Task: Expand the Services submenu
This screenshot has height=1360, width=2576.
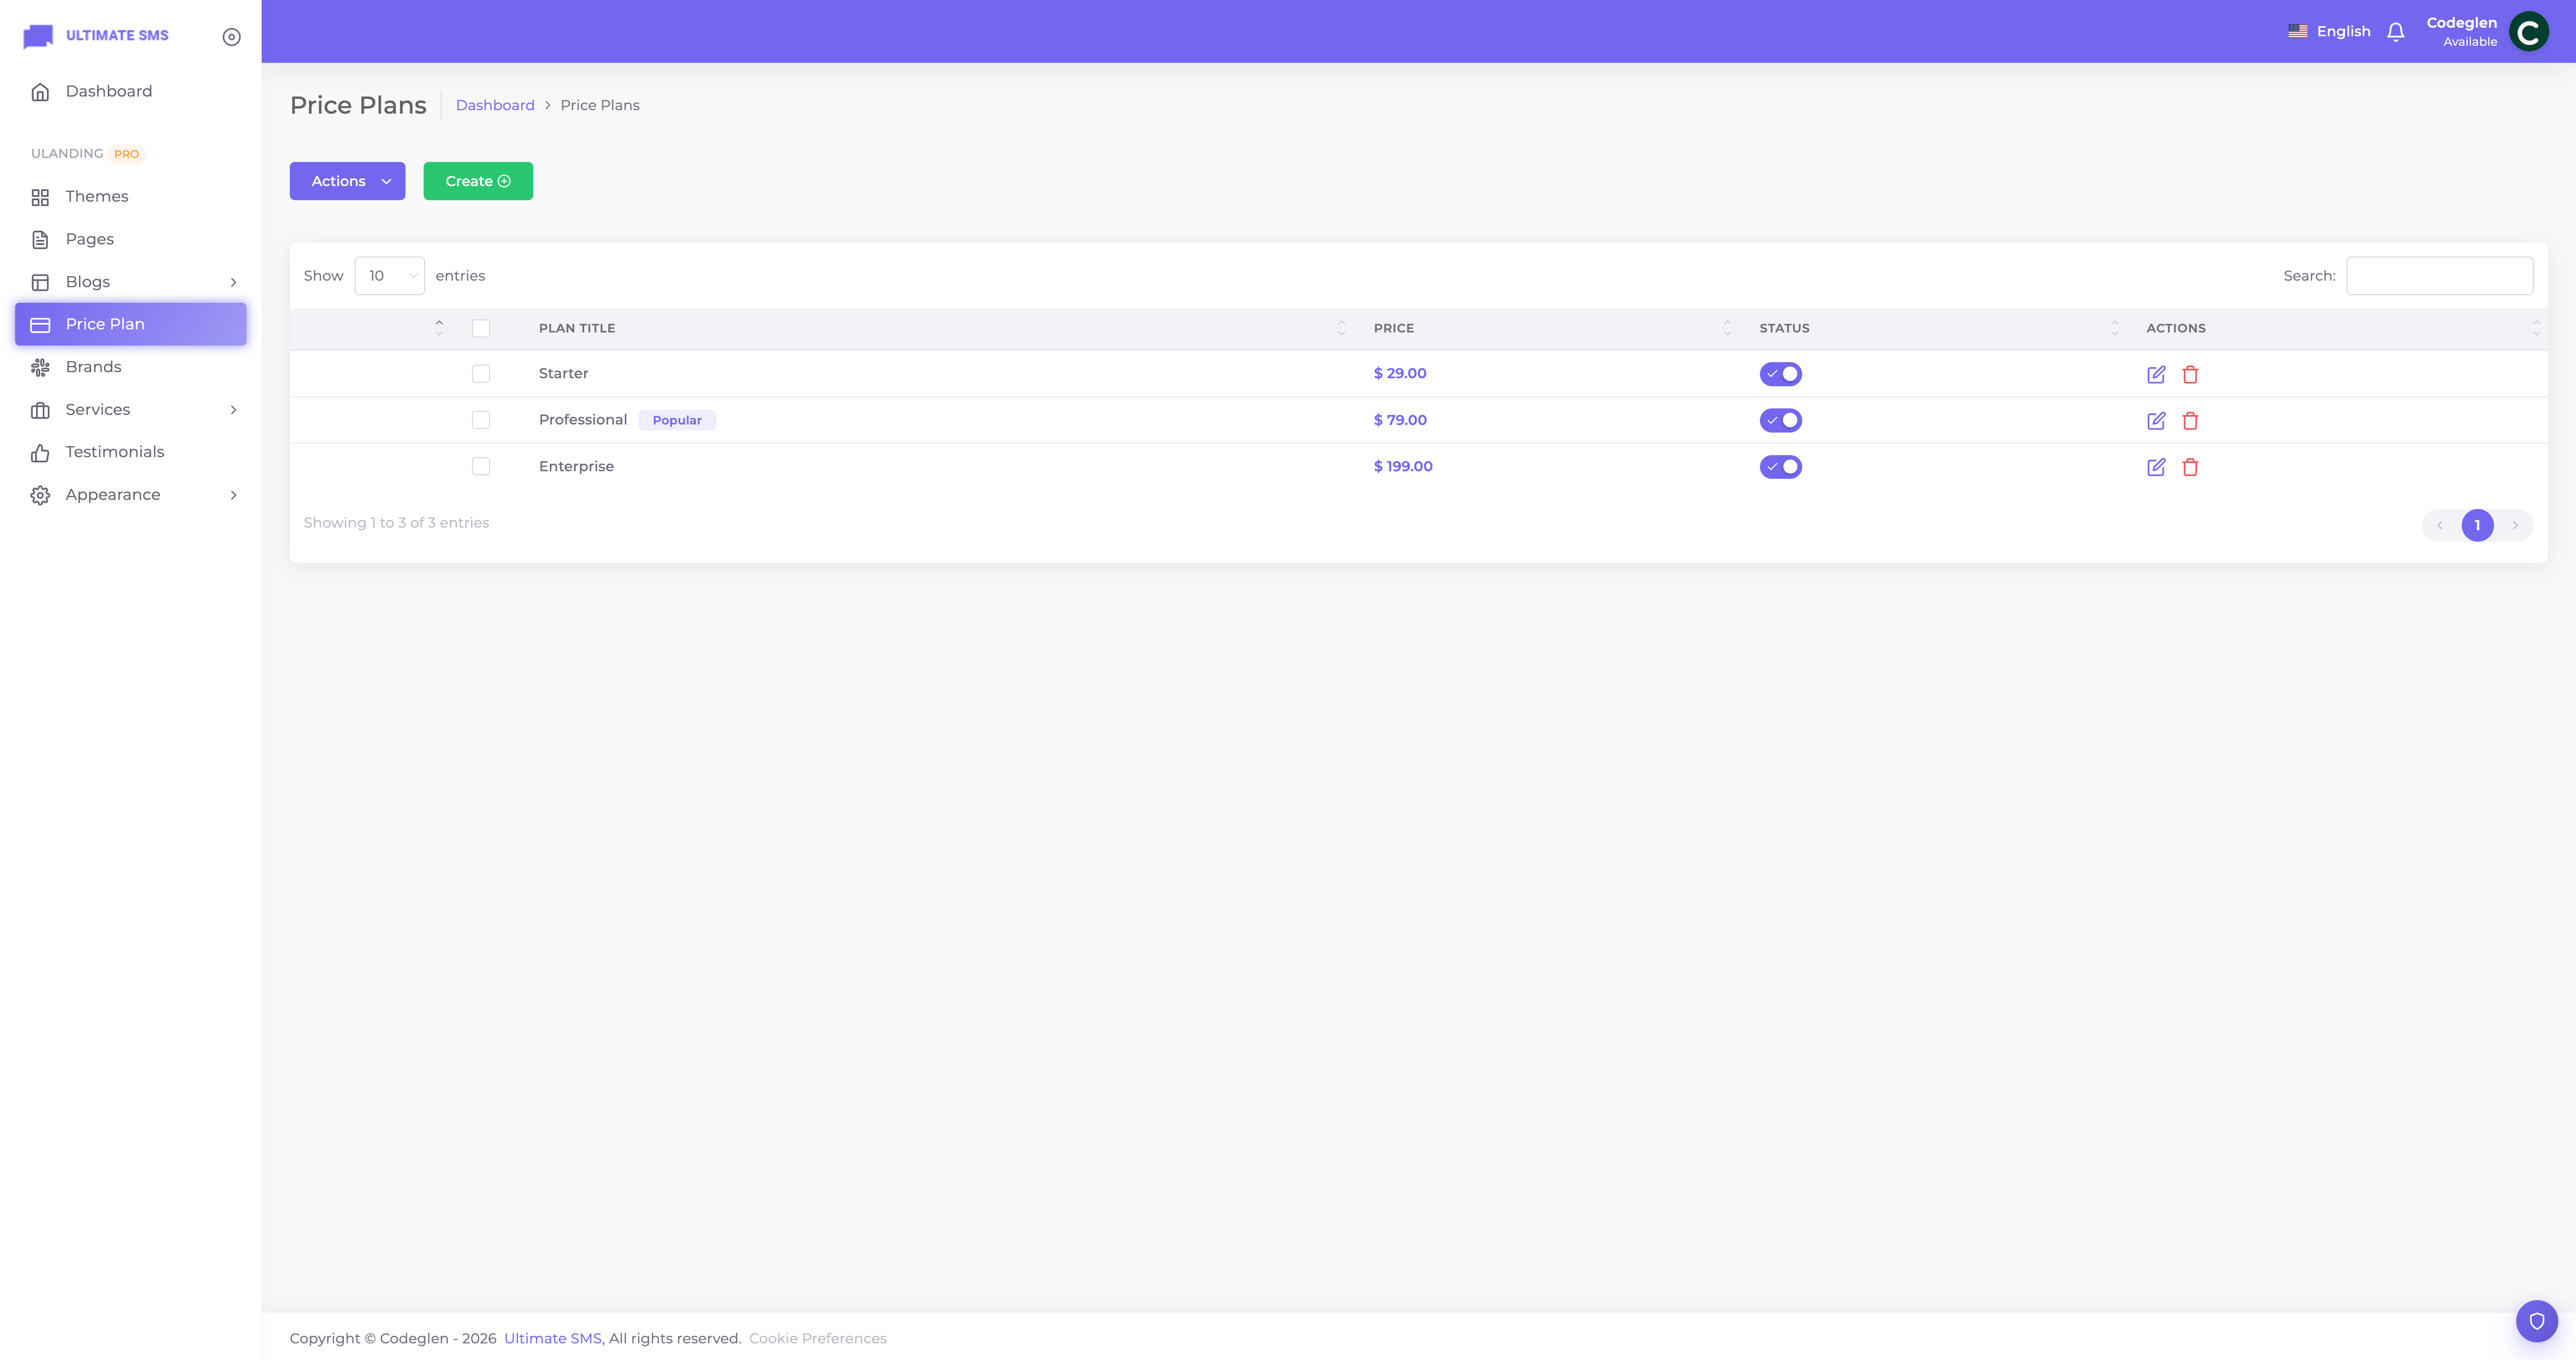Action: tap(131, 410)
